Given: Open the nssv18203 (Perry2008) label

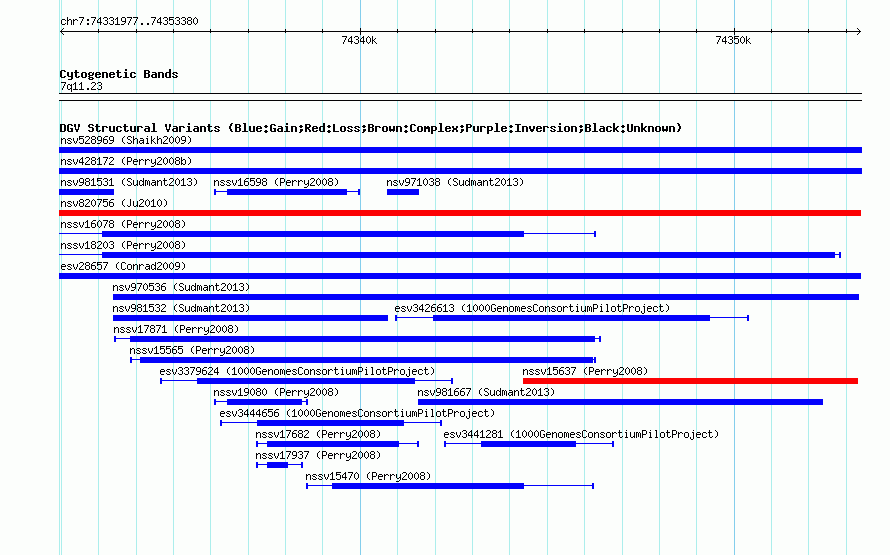Looking at the screenshot, I should [123, 245].
